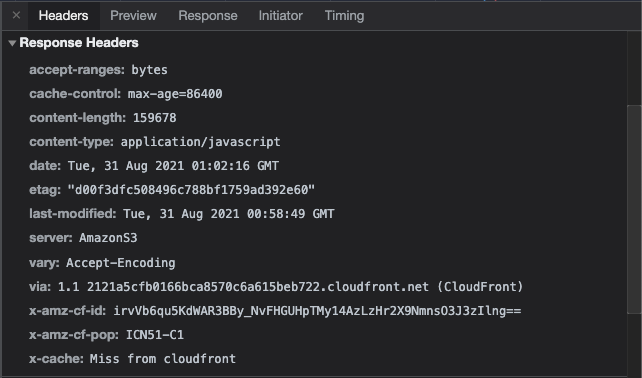Select the last-modified header name
Viewport: 642px width, 378px height.
pyautogui.click(x=72, y=214)
